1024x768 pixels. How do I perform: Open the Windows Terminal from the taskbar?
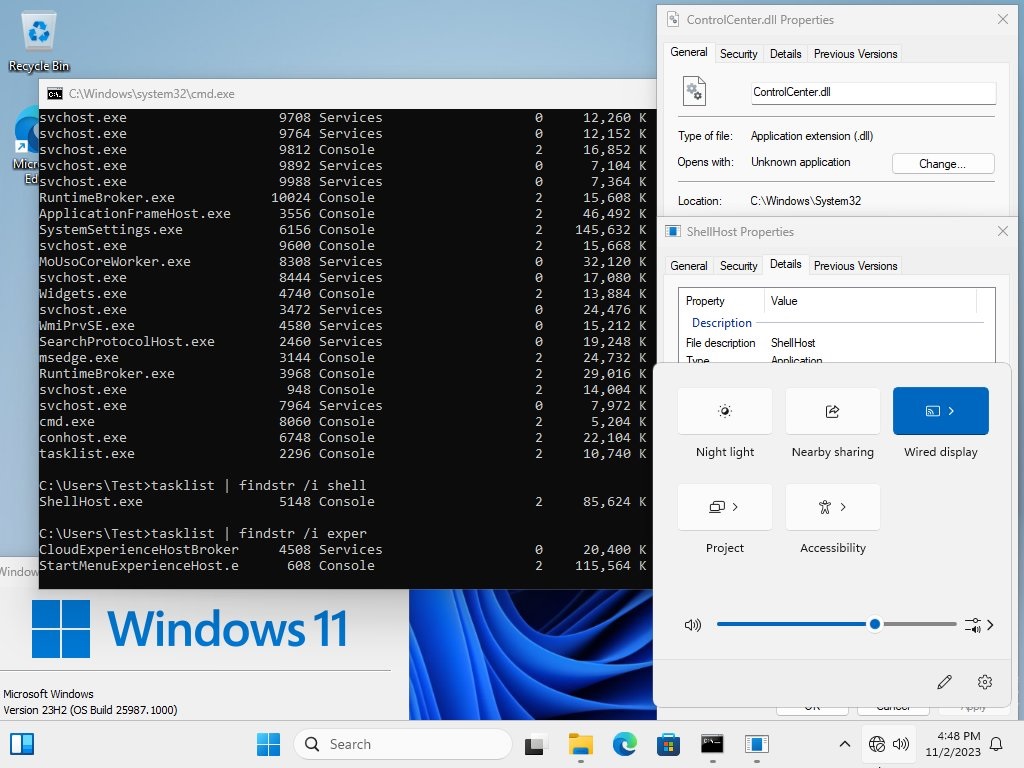click(x=712, y=744)
